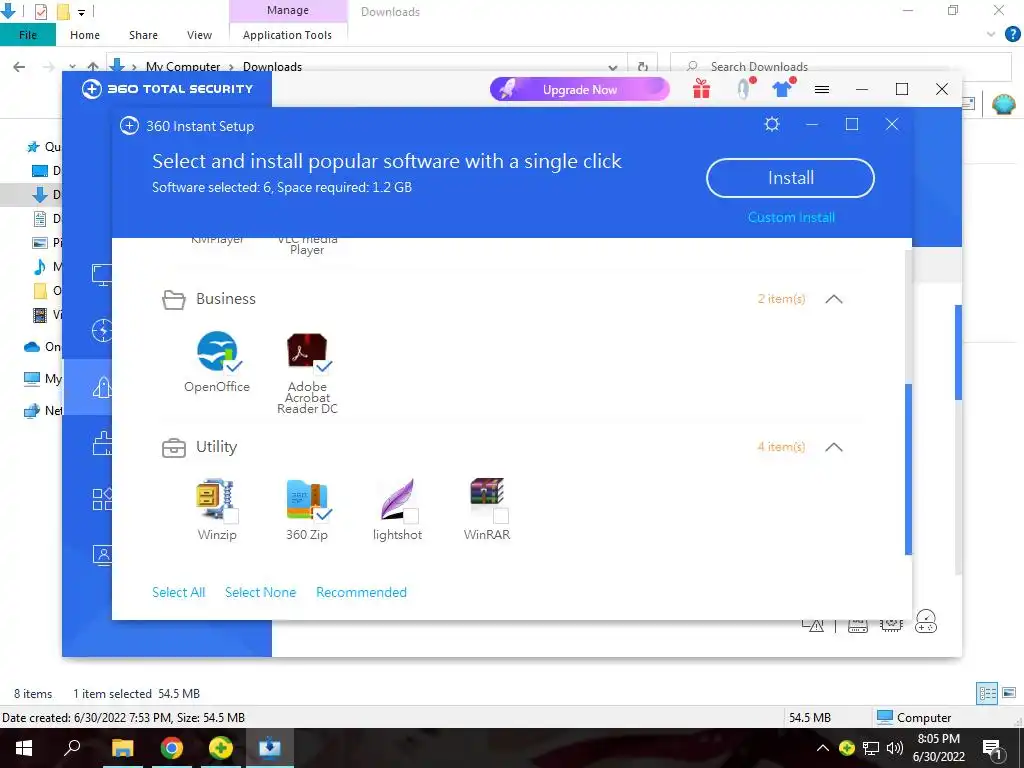
Task: Check the Winzip checkbox
Action: tap(231, 516)
